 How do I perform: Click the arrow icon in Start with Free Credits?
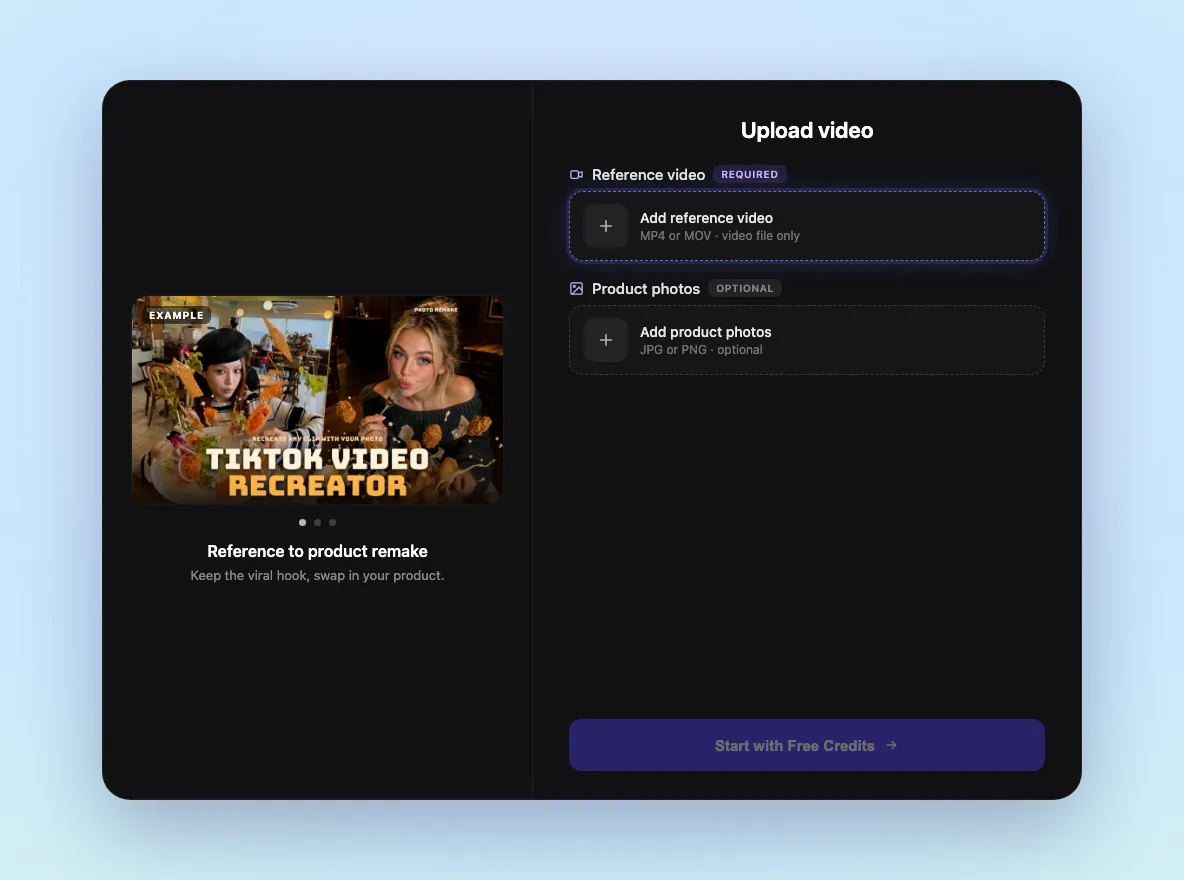pyautogui.click(x=892, y=745)
